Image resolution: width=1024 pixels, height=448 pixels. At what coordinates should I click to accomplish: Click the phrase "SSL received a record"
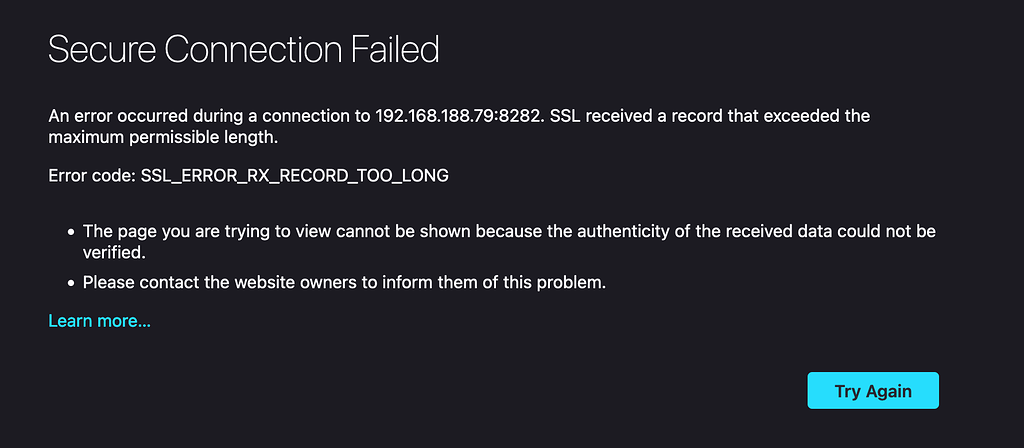click(x=620, y=117)
